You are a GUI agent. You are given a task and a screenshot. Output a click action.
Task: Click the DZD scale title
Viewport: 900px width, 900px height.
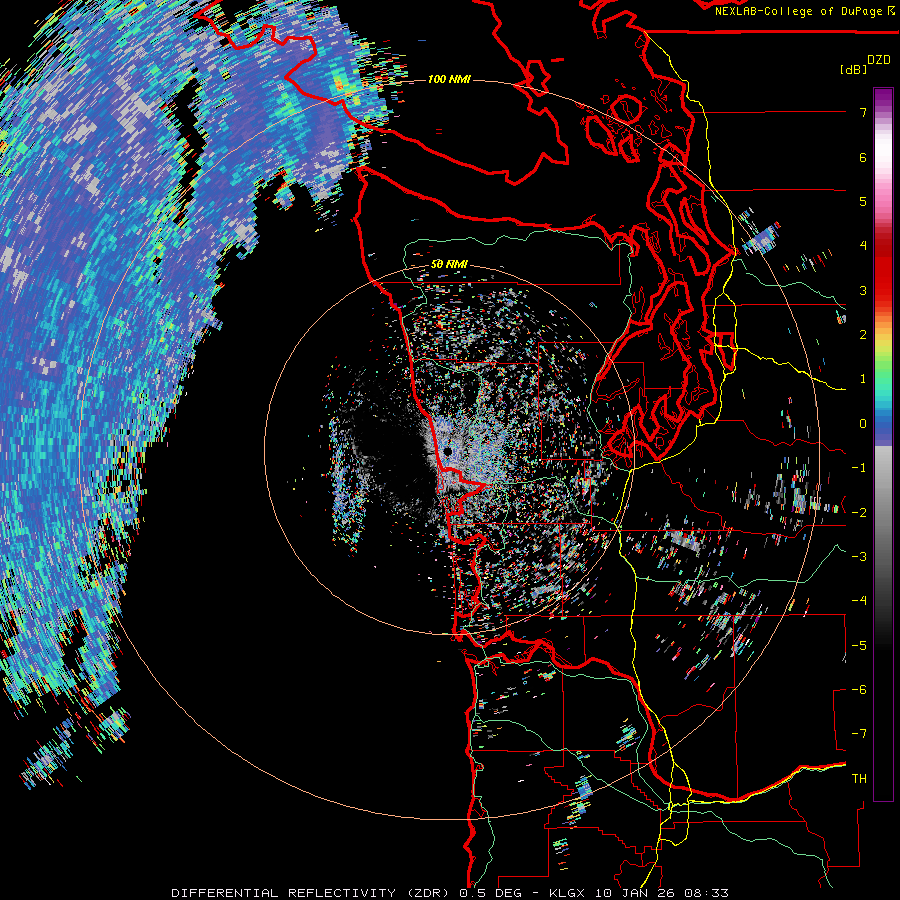(x=879, y=60)
